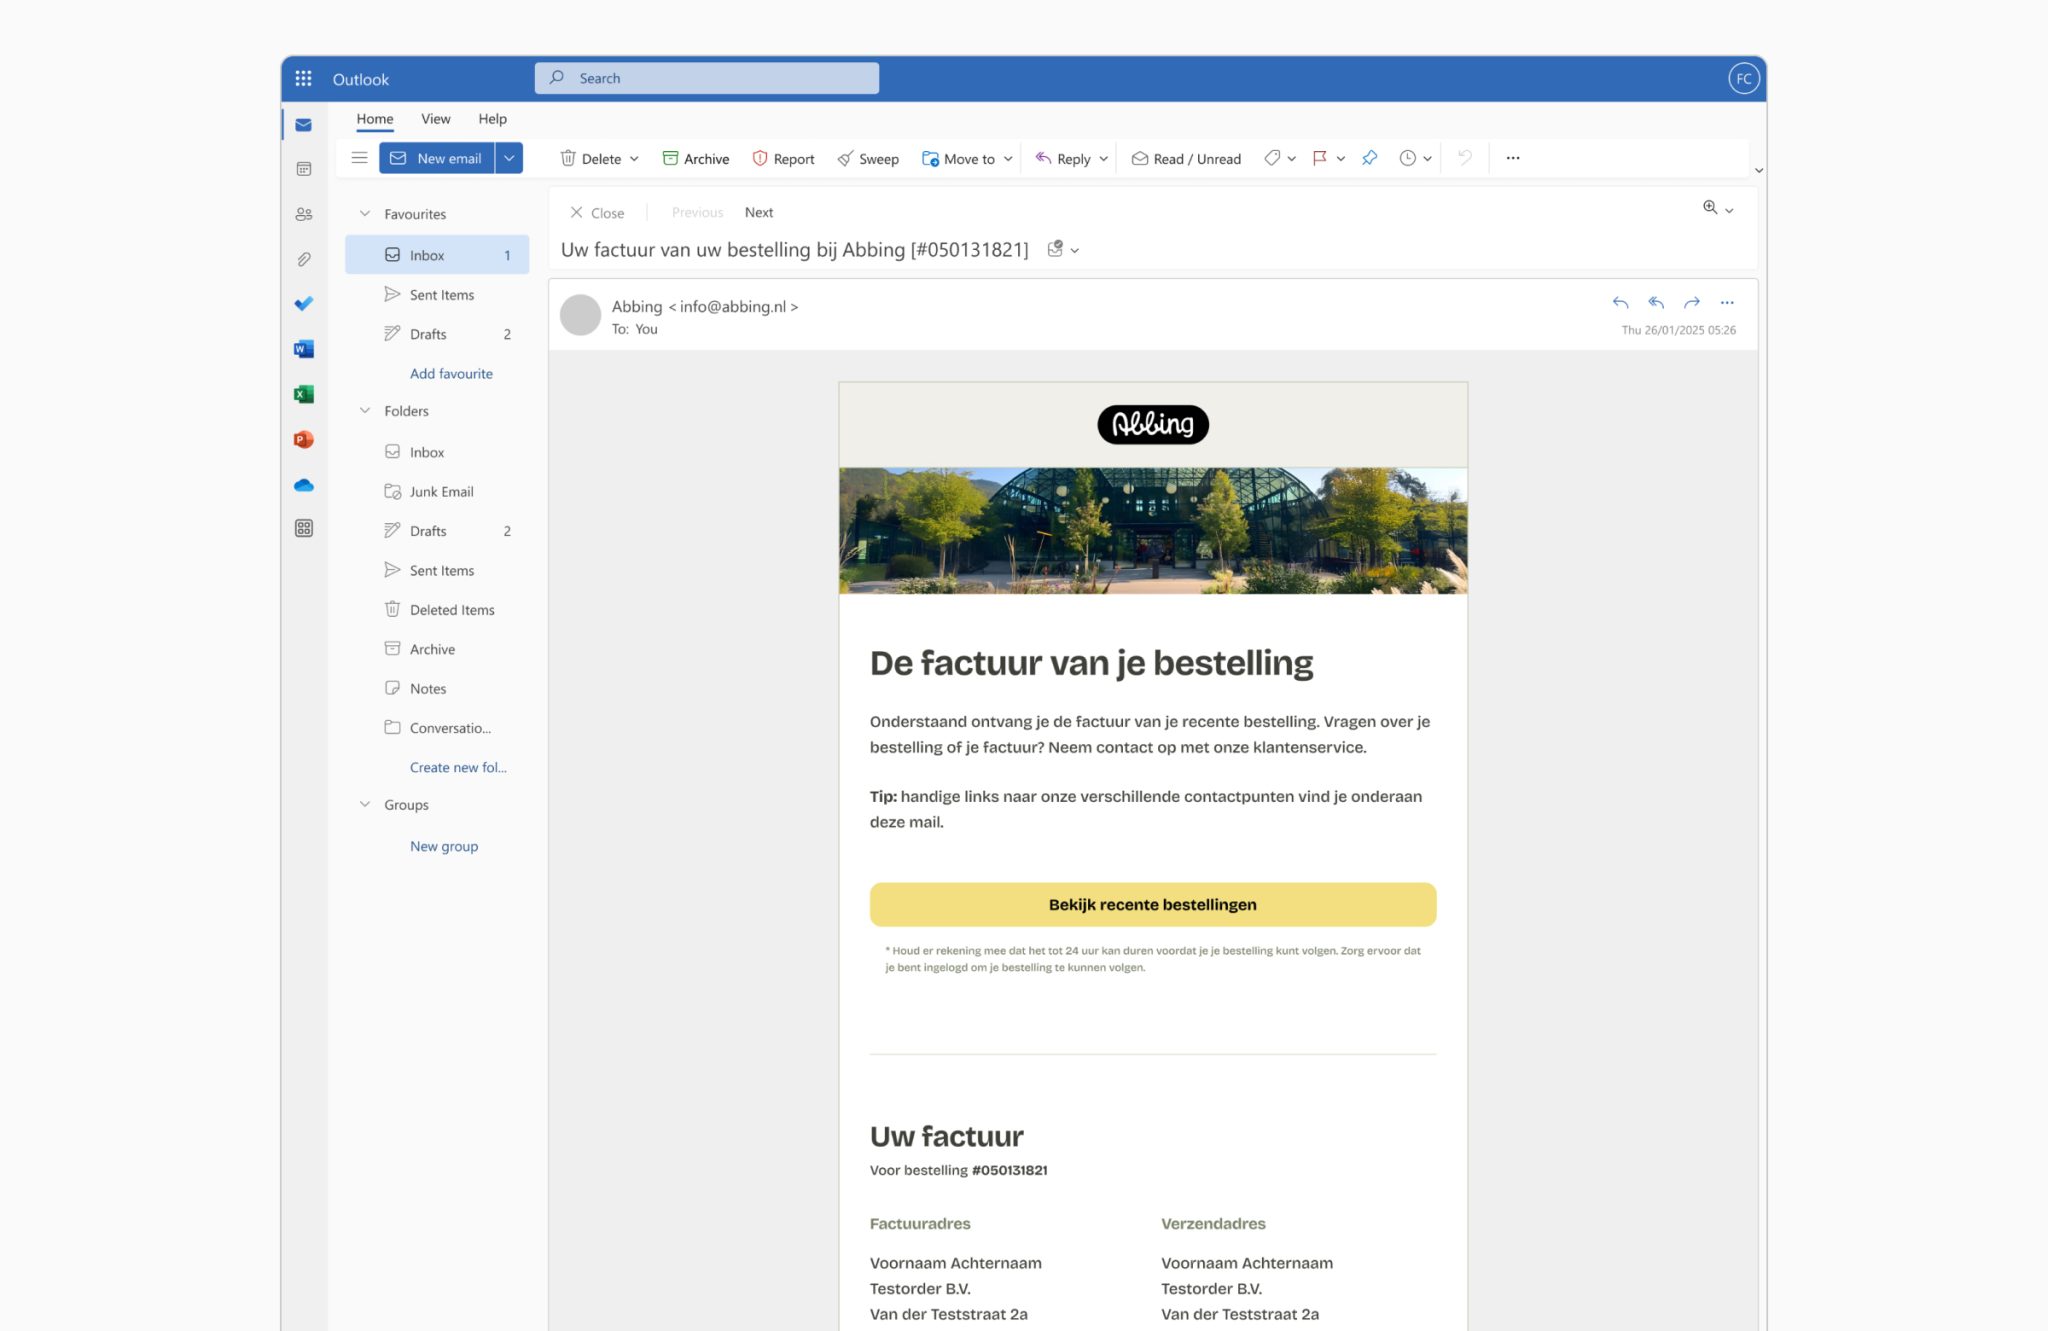Flag the message with the flag icon
Screen dimensions: 2048x1331
click(1320, 158)
